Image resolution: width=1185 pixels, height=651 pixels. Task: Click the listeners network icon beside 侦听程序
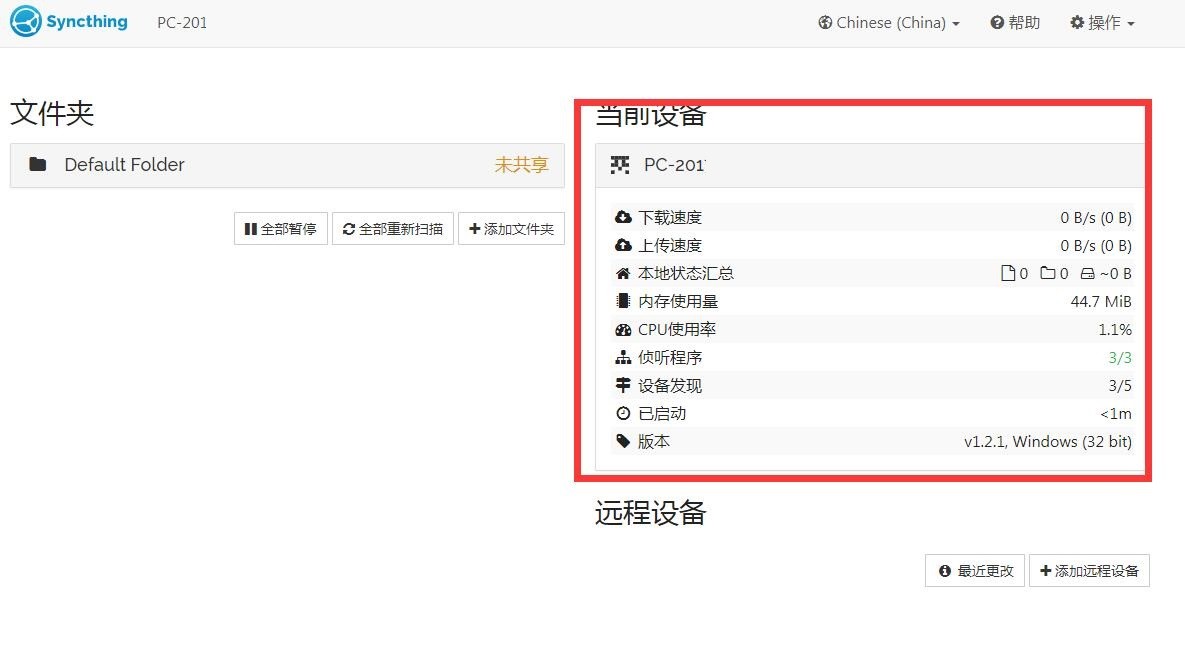[x=623, y=357]
